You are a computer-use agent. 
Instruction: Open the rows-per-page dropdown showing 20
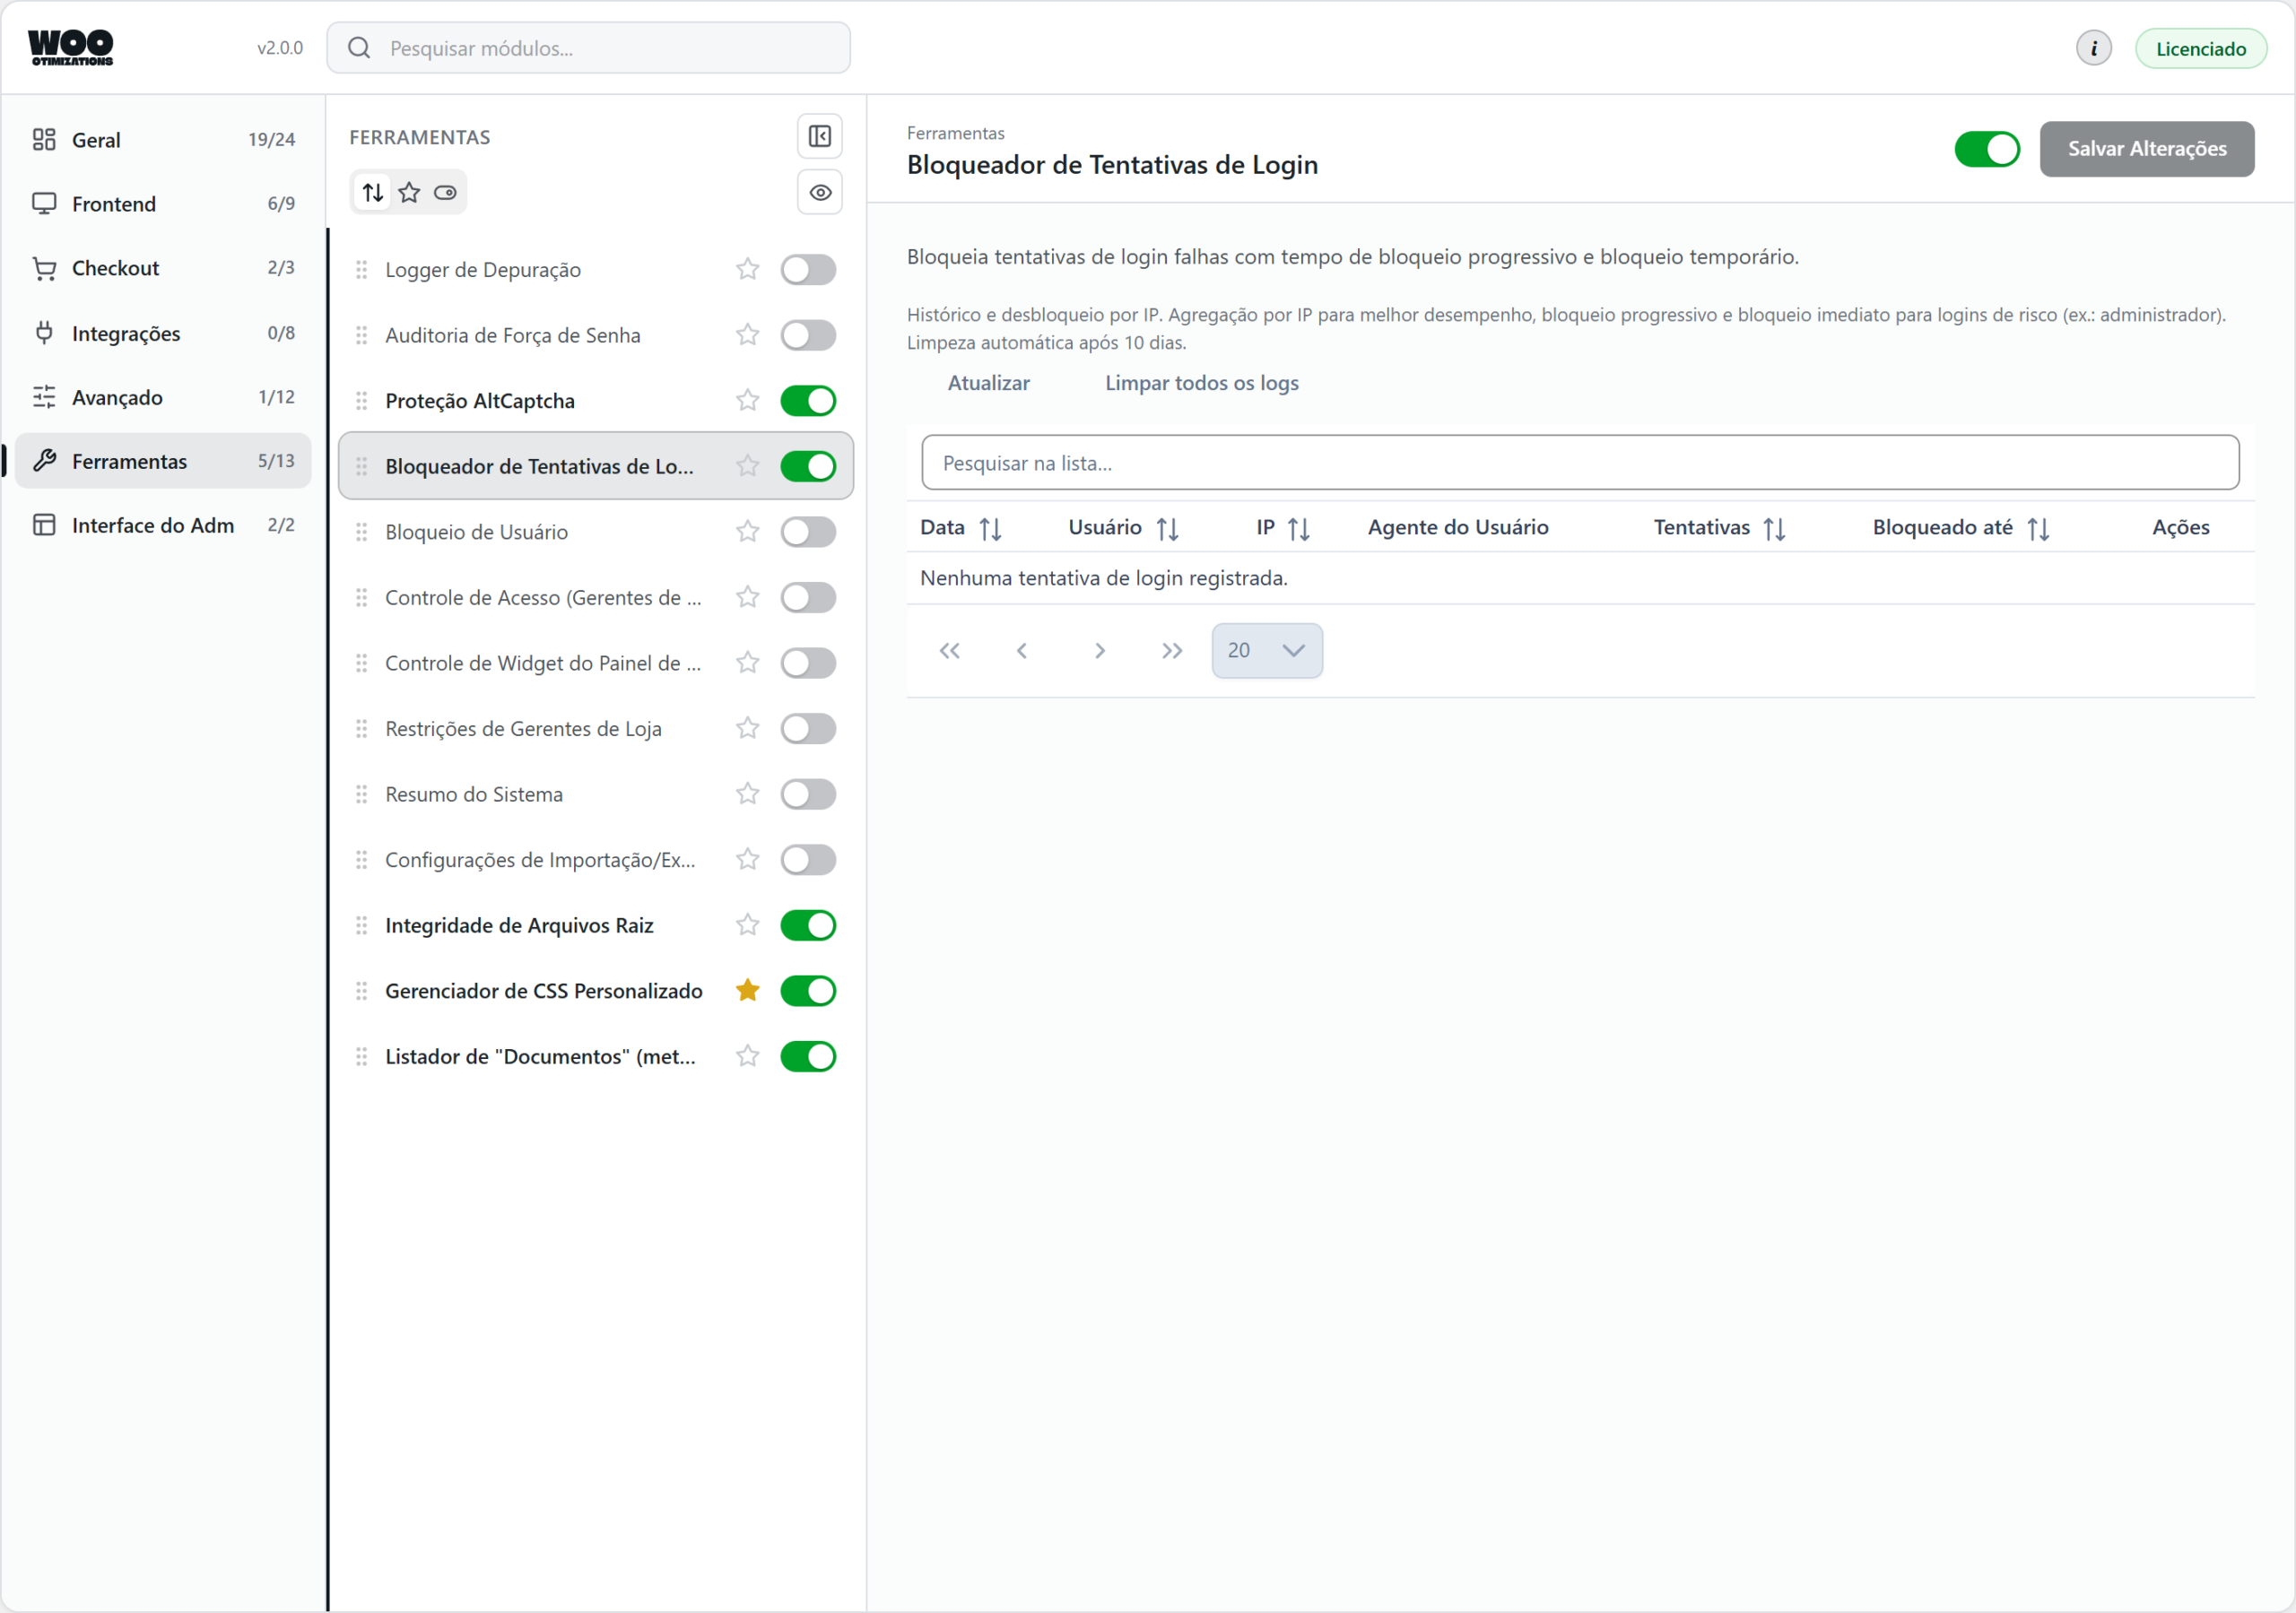(1266, 651)
